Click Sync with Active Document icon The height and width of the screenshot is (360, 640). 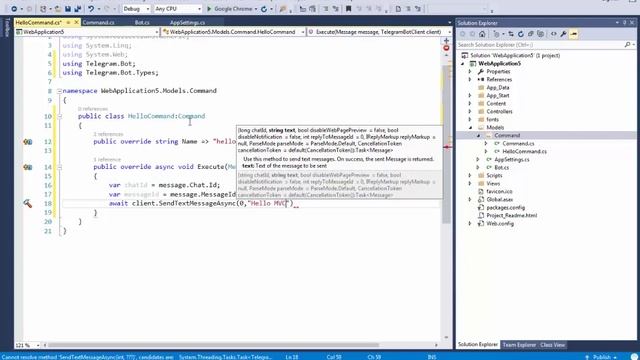tap(511, 34)
